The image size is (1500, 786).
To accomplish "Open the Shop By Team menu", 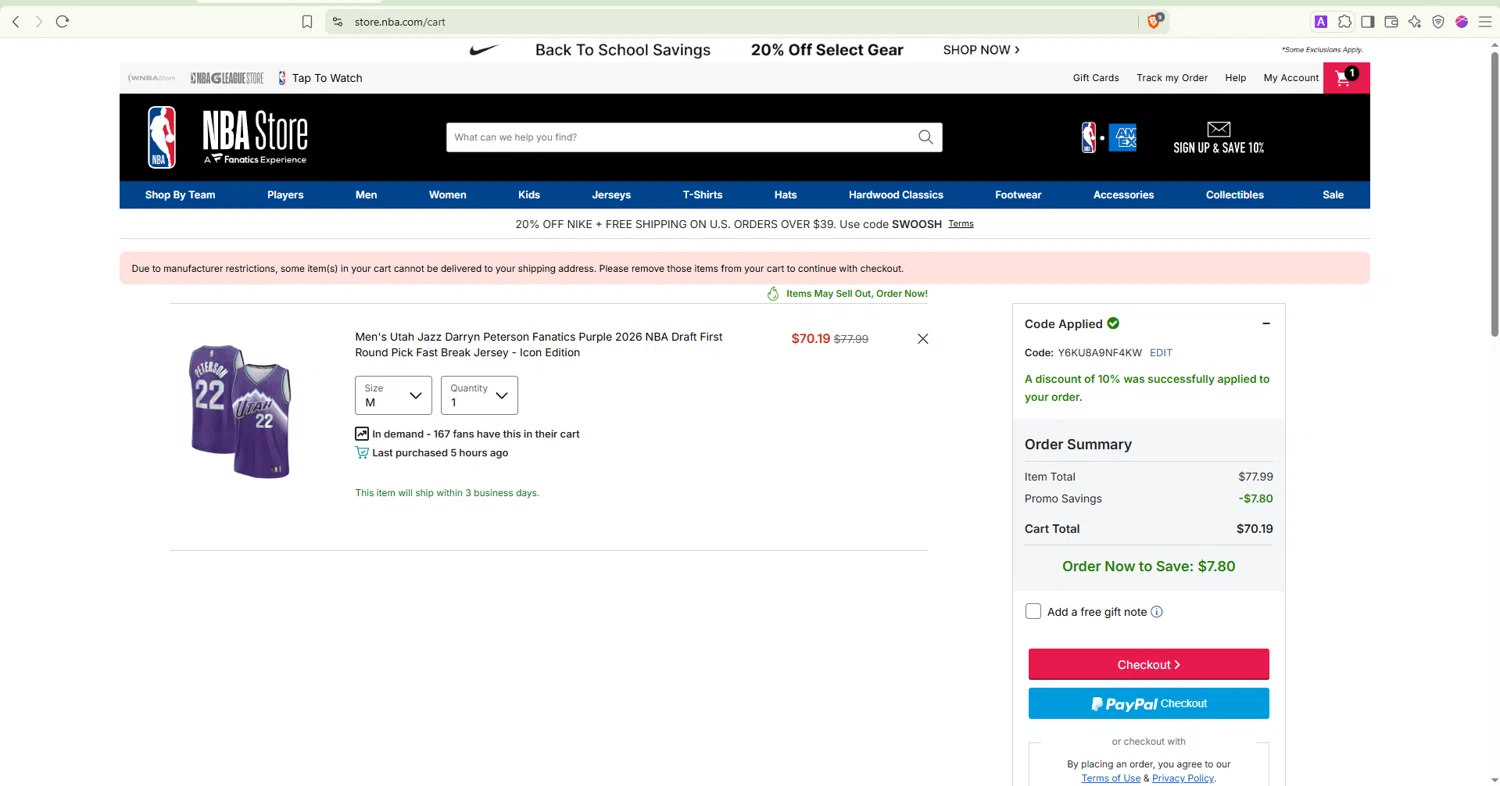I will tap(180, 195).
